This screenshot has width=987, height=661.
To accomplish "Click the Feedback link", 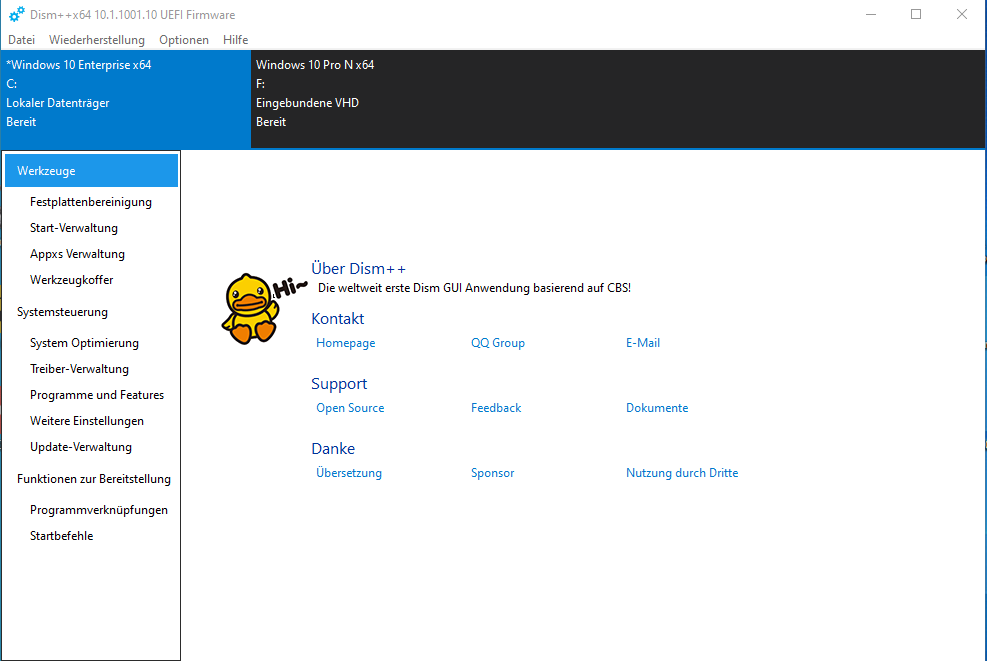I will coord(496,408).
